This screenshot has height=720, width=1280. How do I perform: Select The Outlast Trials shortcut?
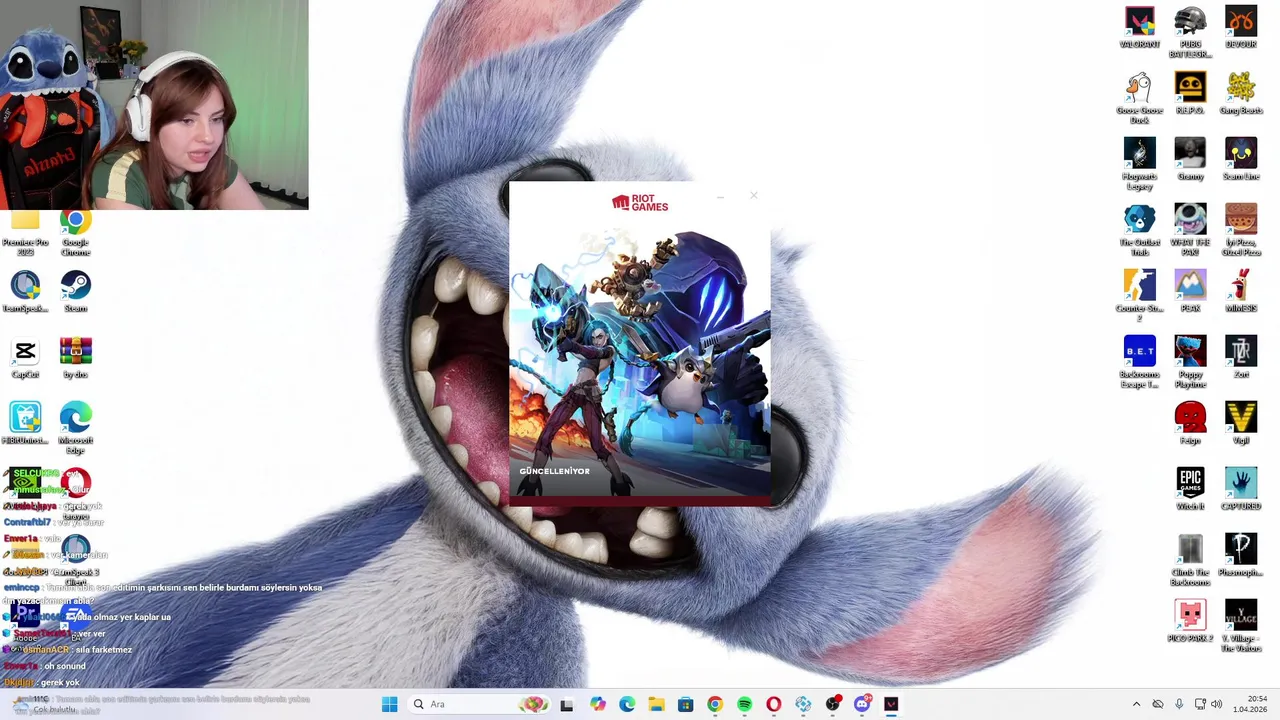tap(1139, 230)
